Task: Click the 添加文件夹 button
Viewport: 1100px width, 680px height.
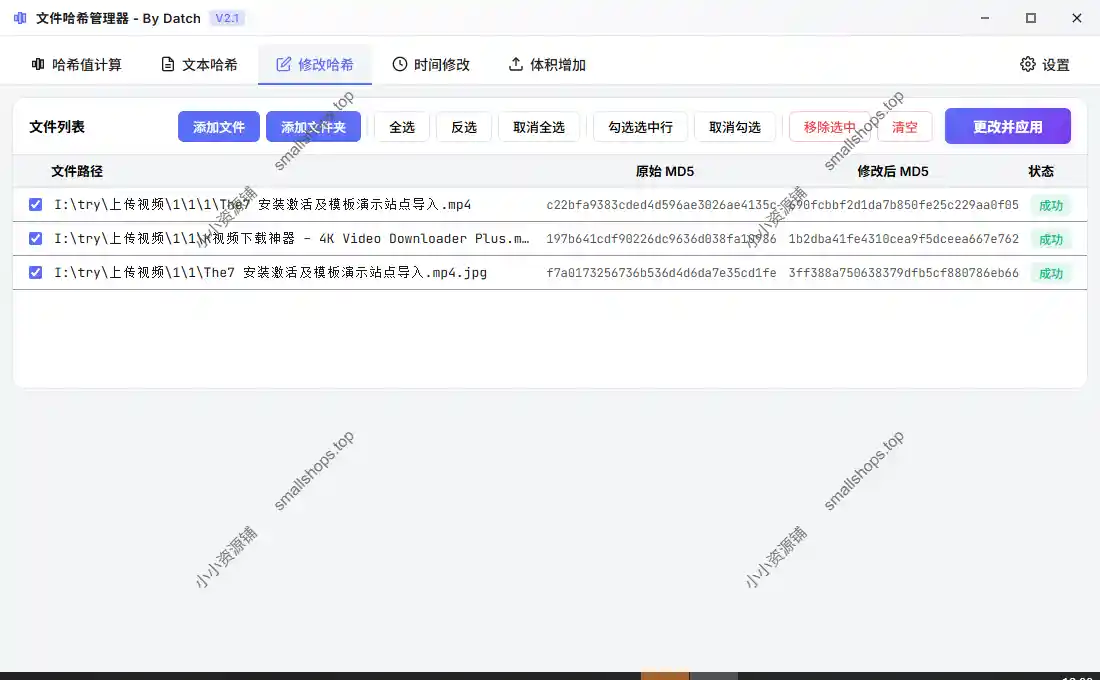Action: point(314,127)
